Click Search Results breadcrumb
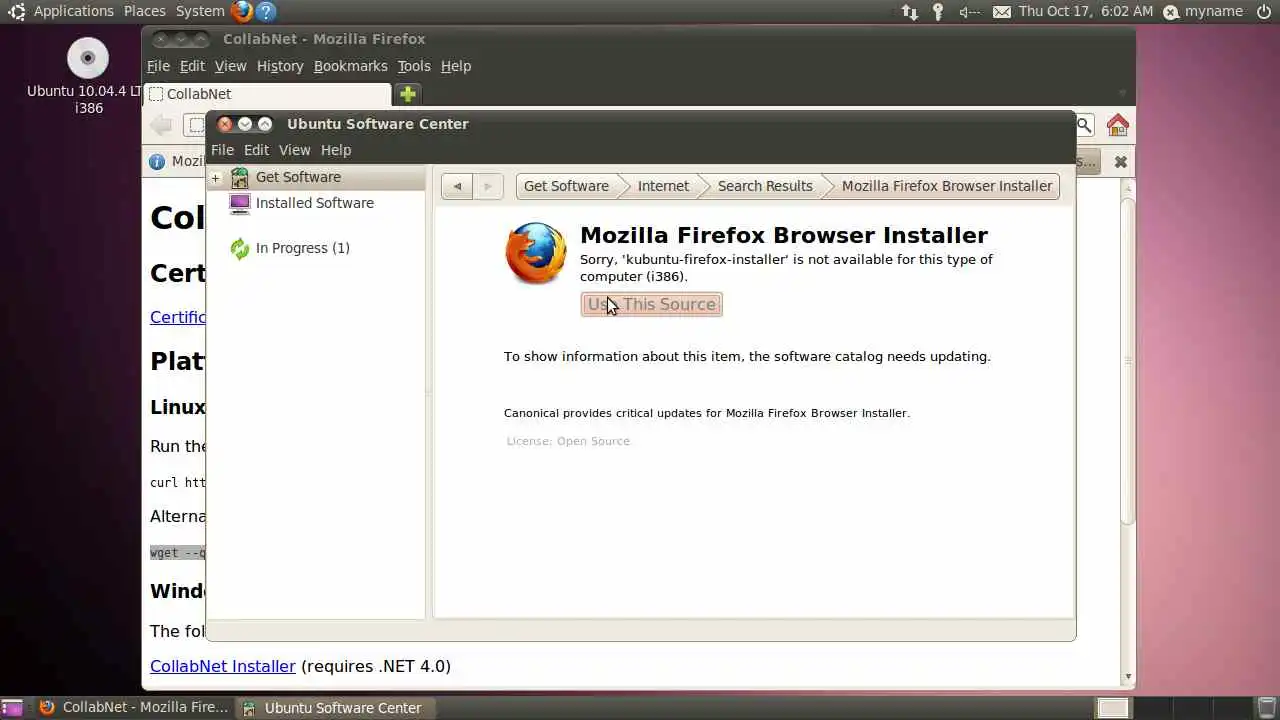The height and width of the screenshot is (720, 1280). point(765,186)
